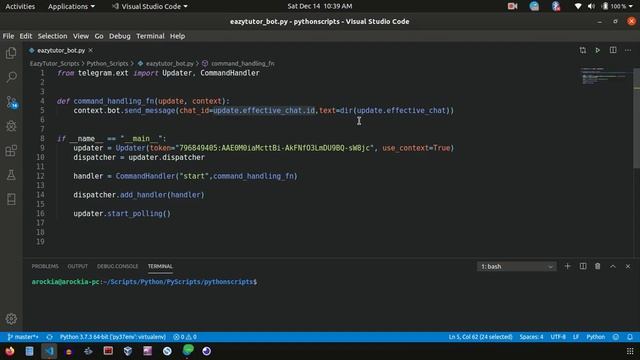Open the File menu
Image resolution: width=640 pixels, height=360 pixels.
coord(8,36)
